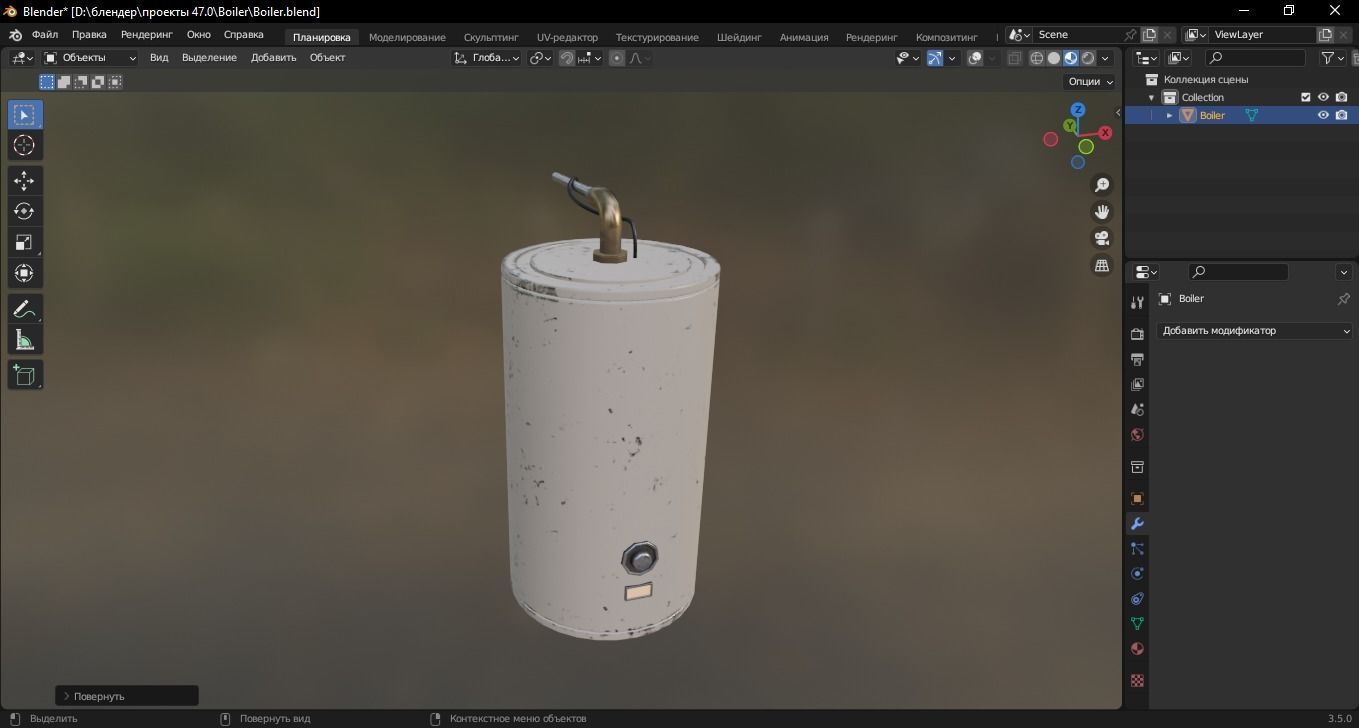Viewport: 1359px width, 728px height.
Task: Select the Move tool
Action: pos(24,180)
